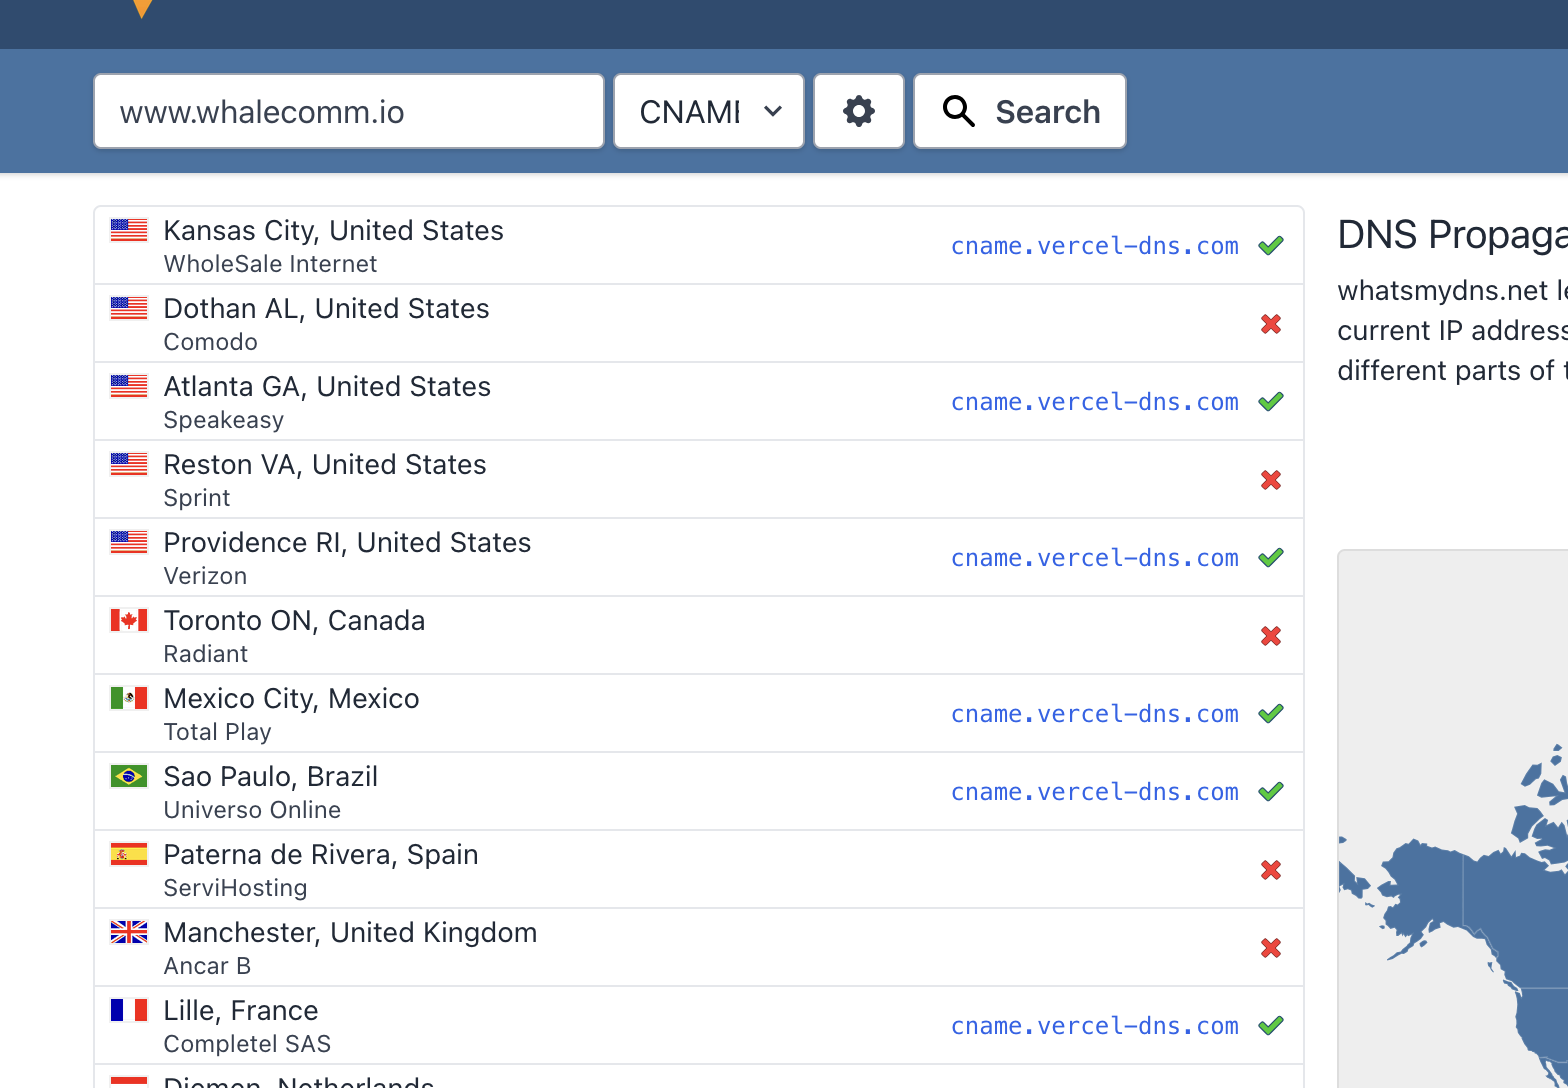
Task: Click red X for Paterna de Rivera
Action: coord(1271,870)
